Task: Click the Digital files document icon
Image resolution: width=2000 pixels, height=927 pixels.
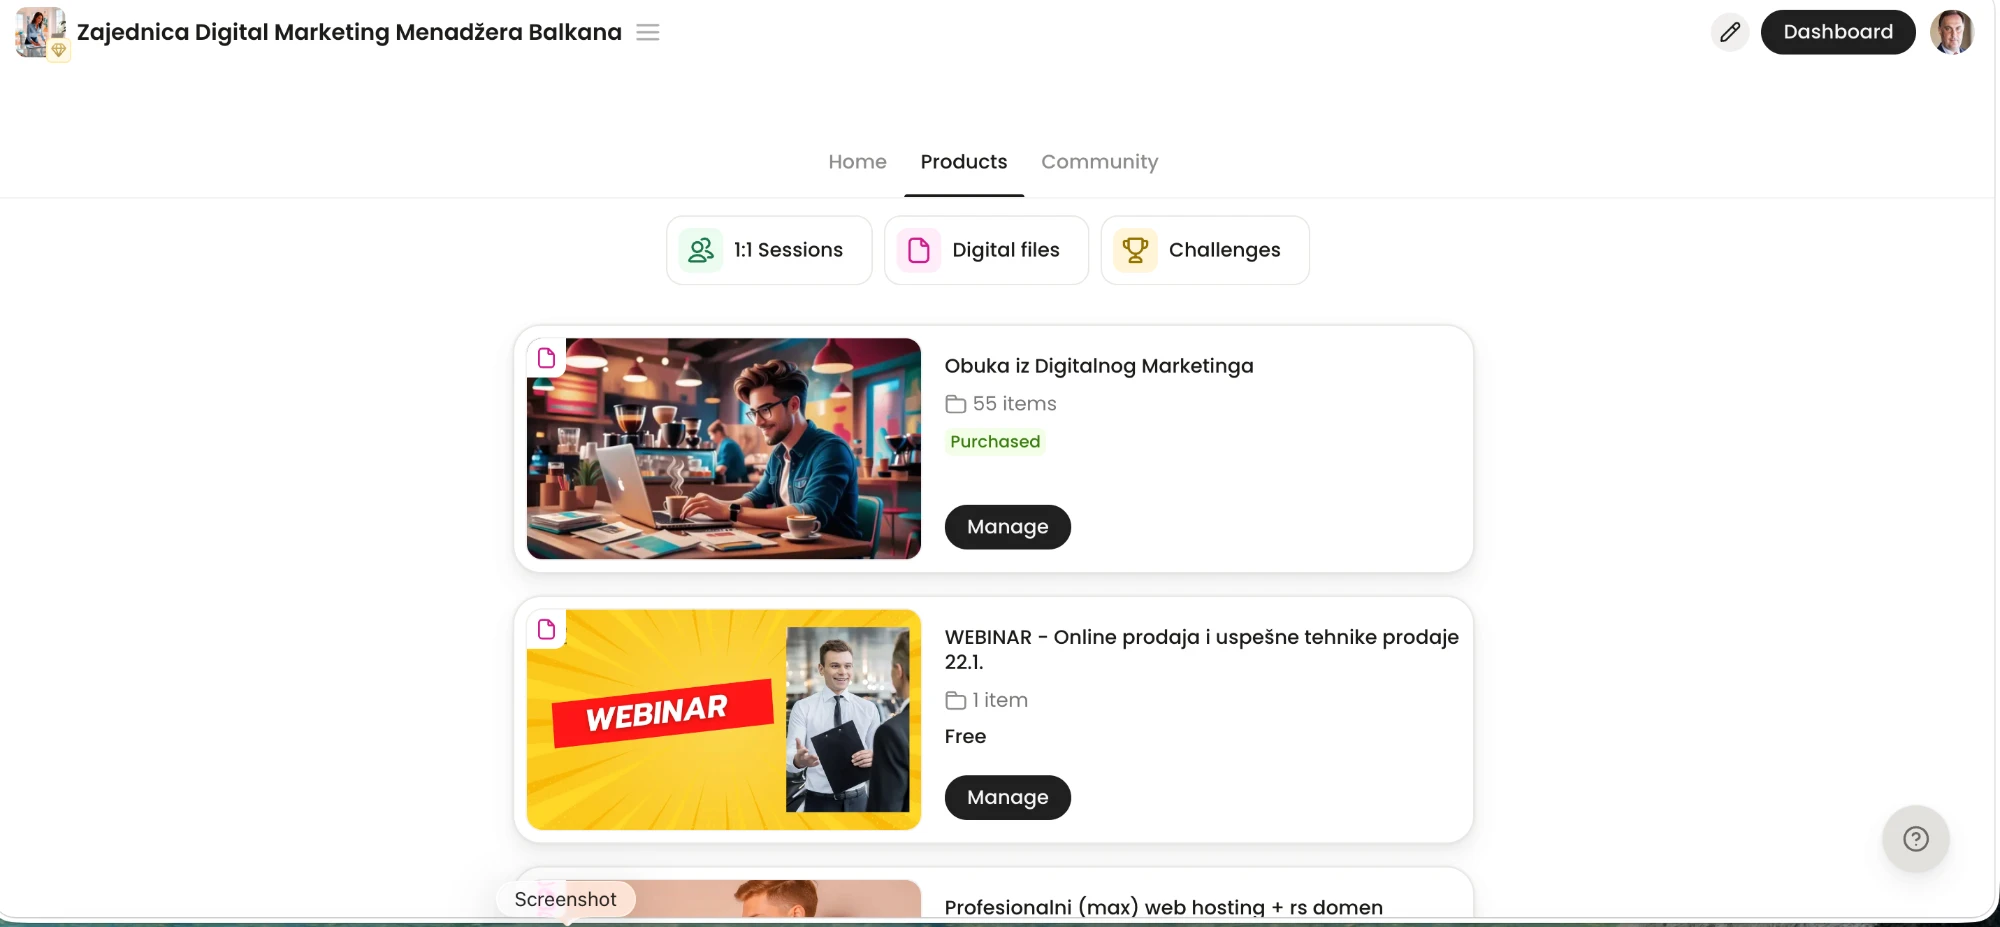Action: [x=919, y=250]
